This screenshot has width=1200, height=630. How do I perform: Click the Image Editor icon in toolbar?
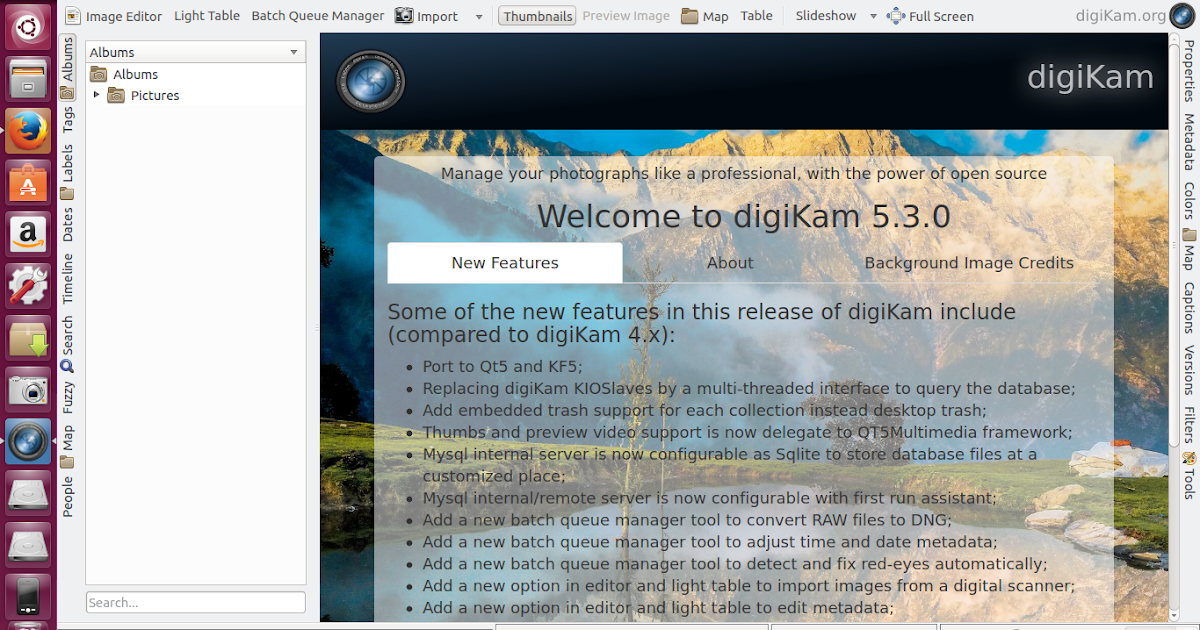point(73,16)
